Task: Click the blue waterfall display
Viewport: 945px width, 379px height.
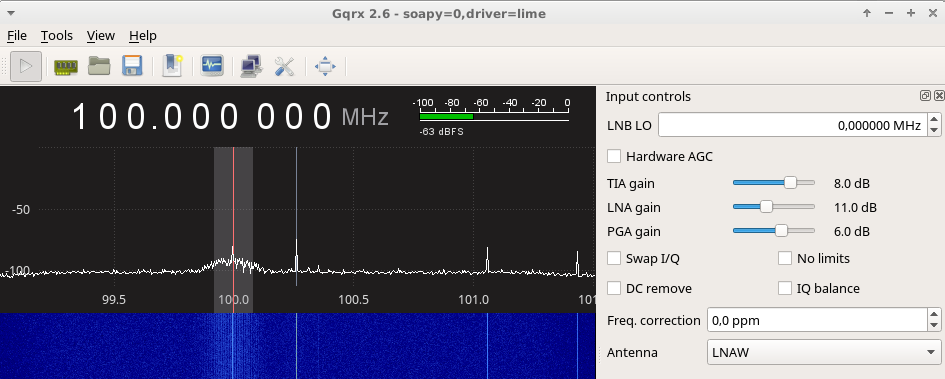Action: (x=298, y=346)
